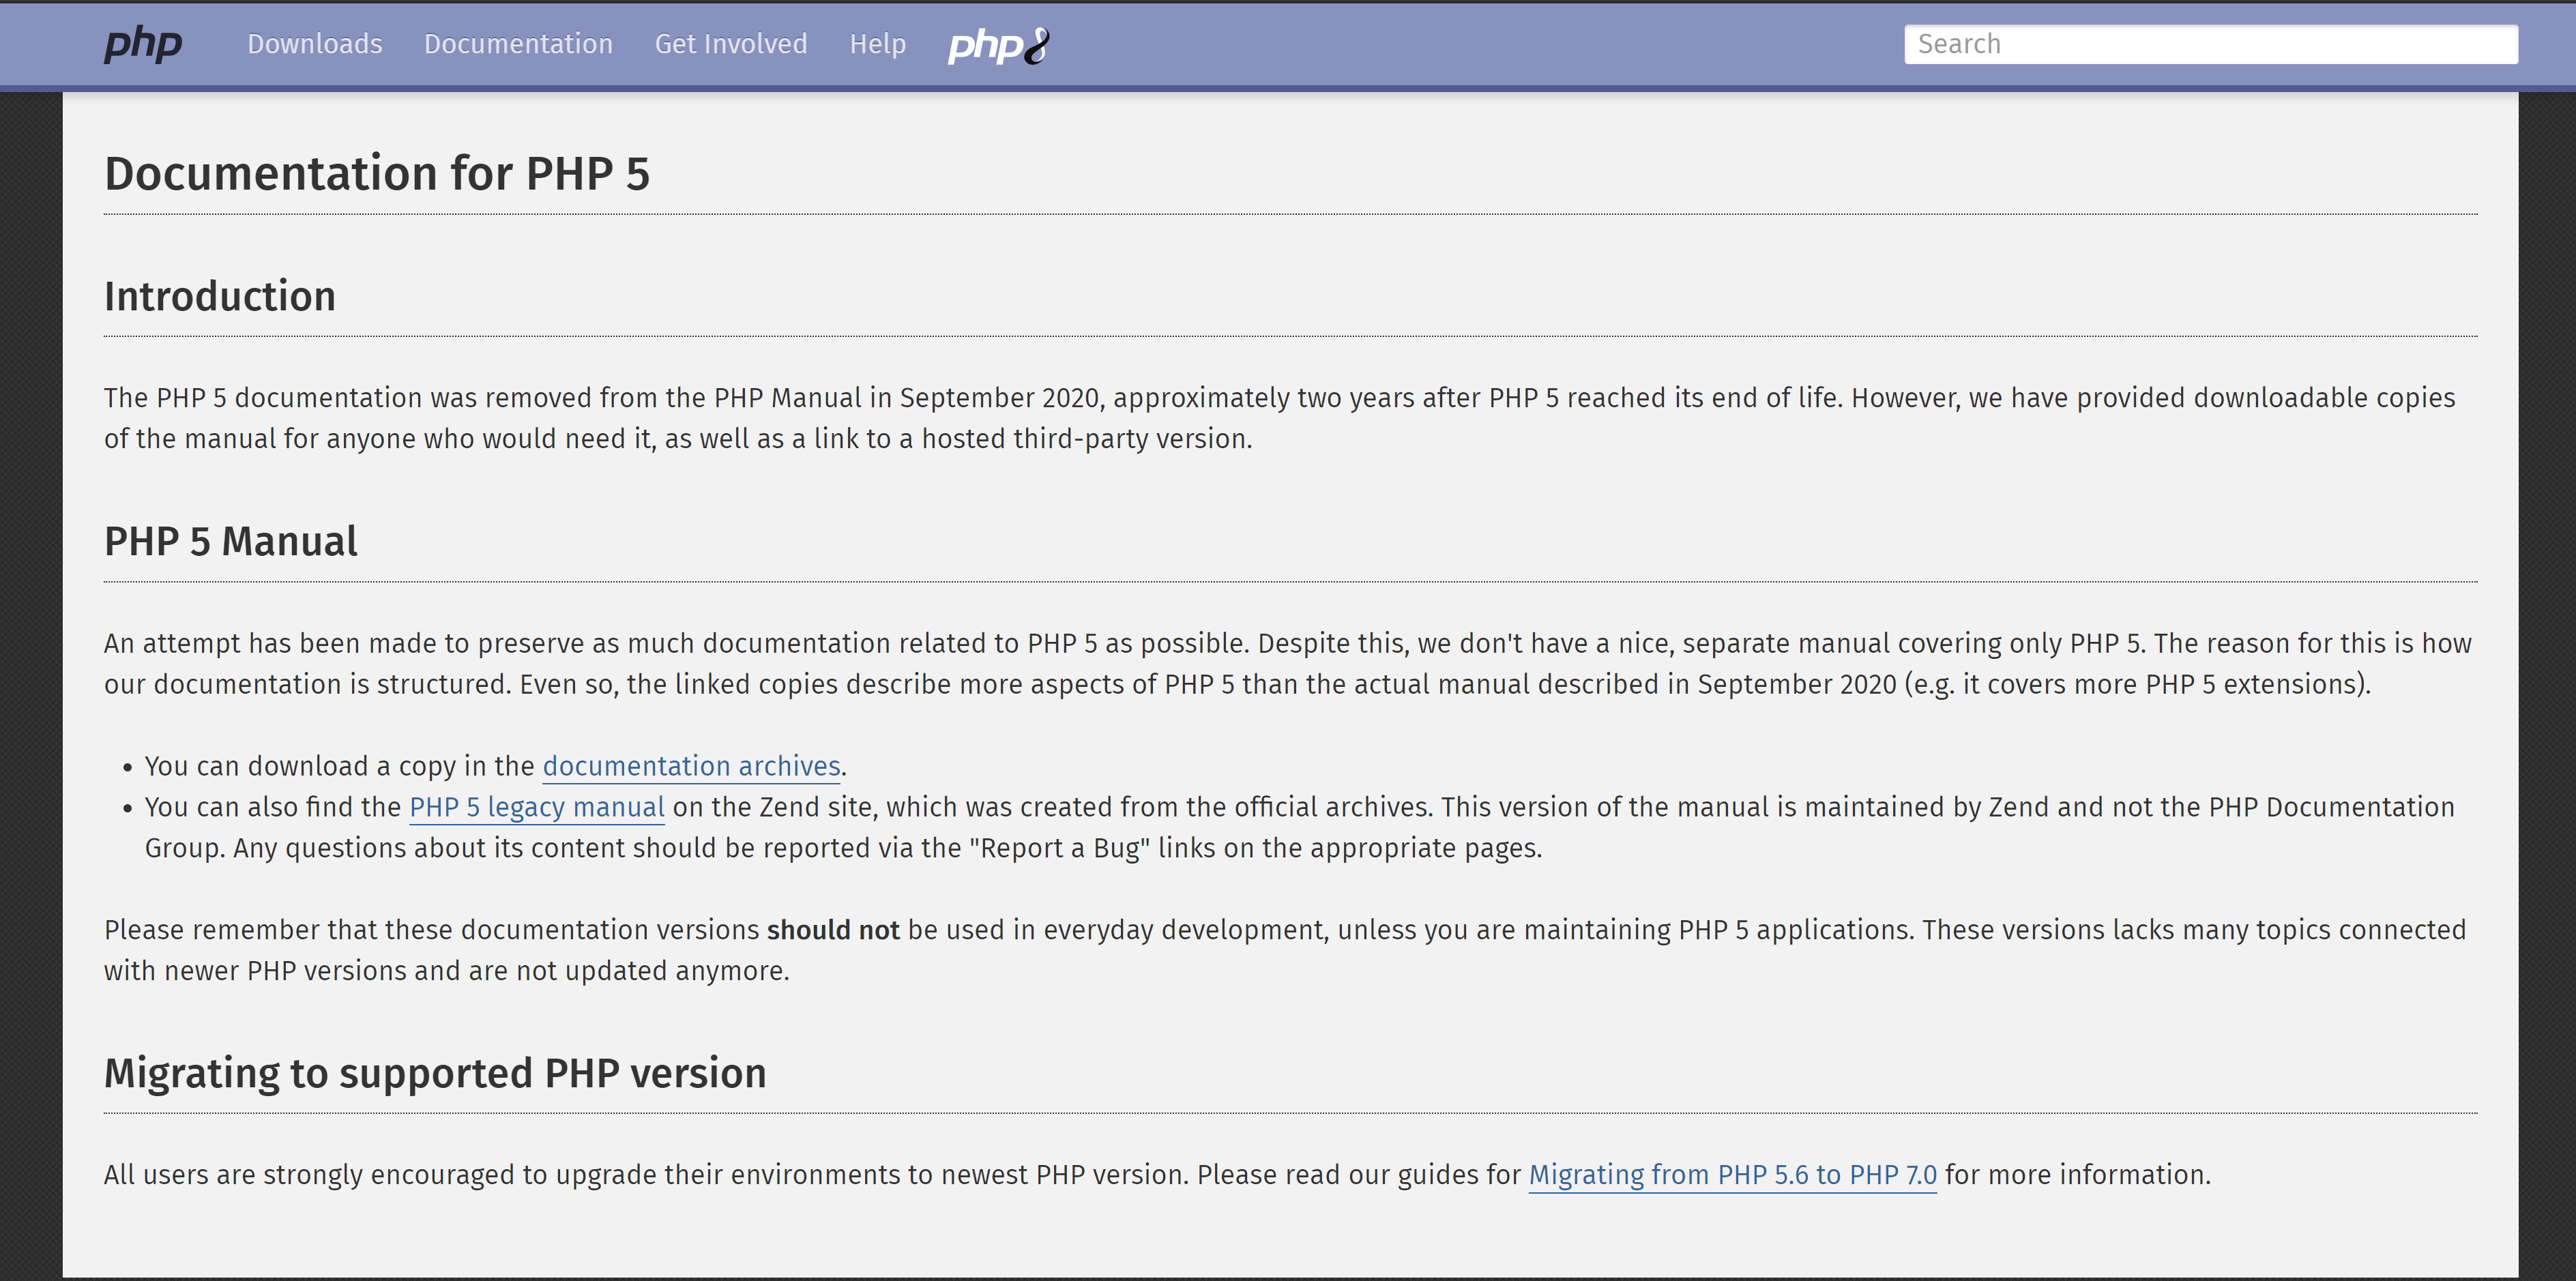This screenshot has height=1281, width=2576.
Task: Open the Downloads menu item
Action: pos(315,44)
